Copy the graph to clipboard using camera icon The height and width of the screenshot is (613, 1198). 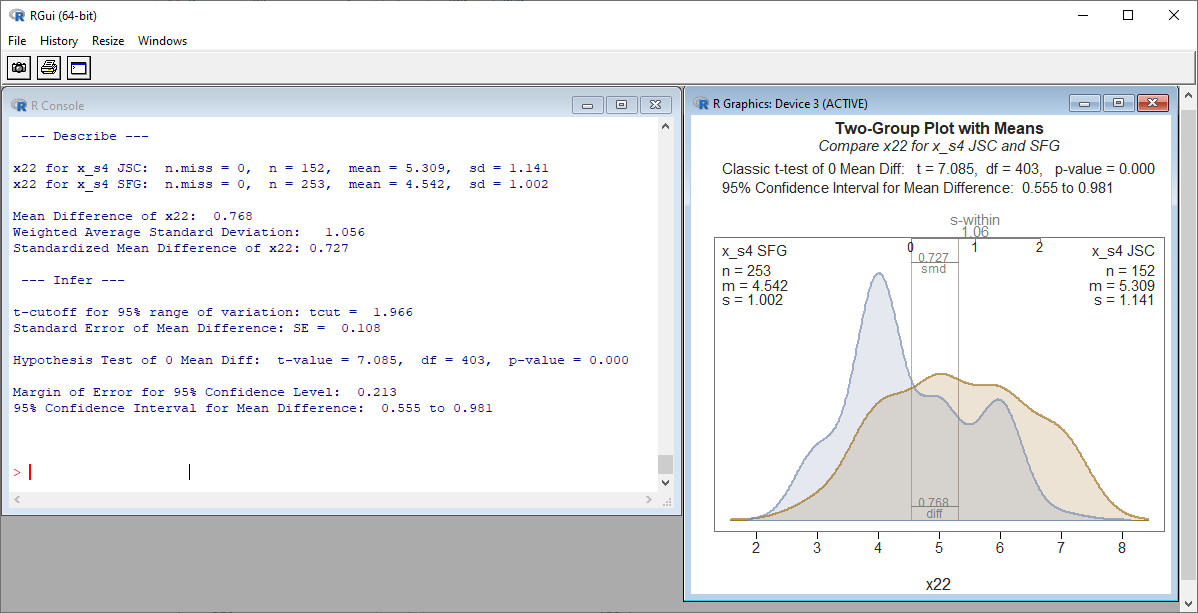coord(18,67)
